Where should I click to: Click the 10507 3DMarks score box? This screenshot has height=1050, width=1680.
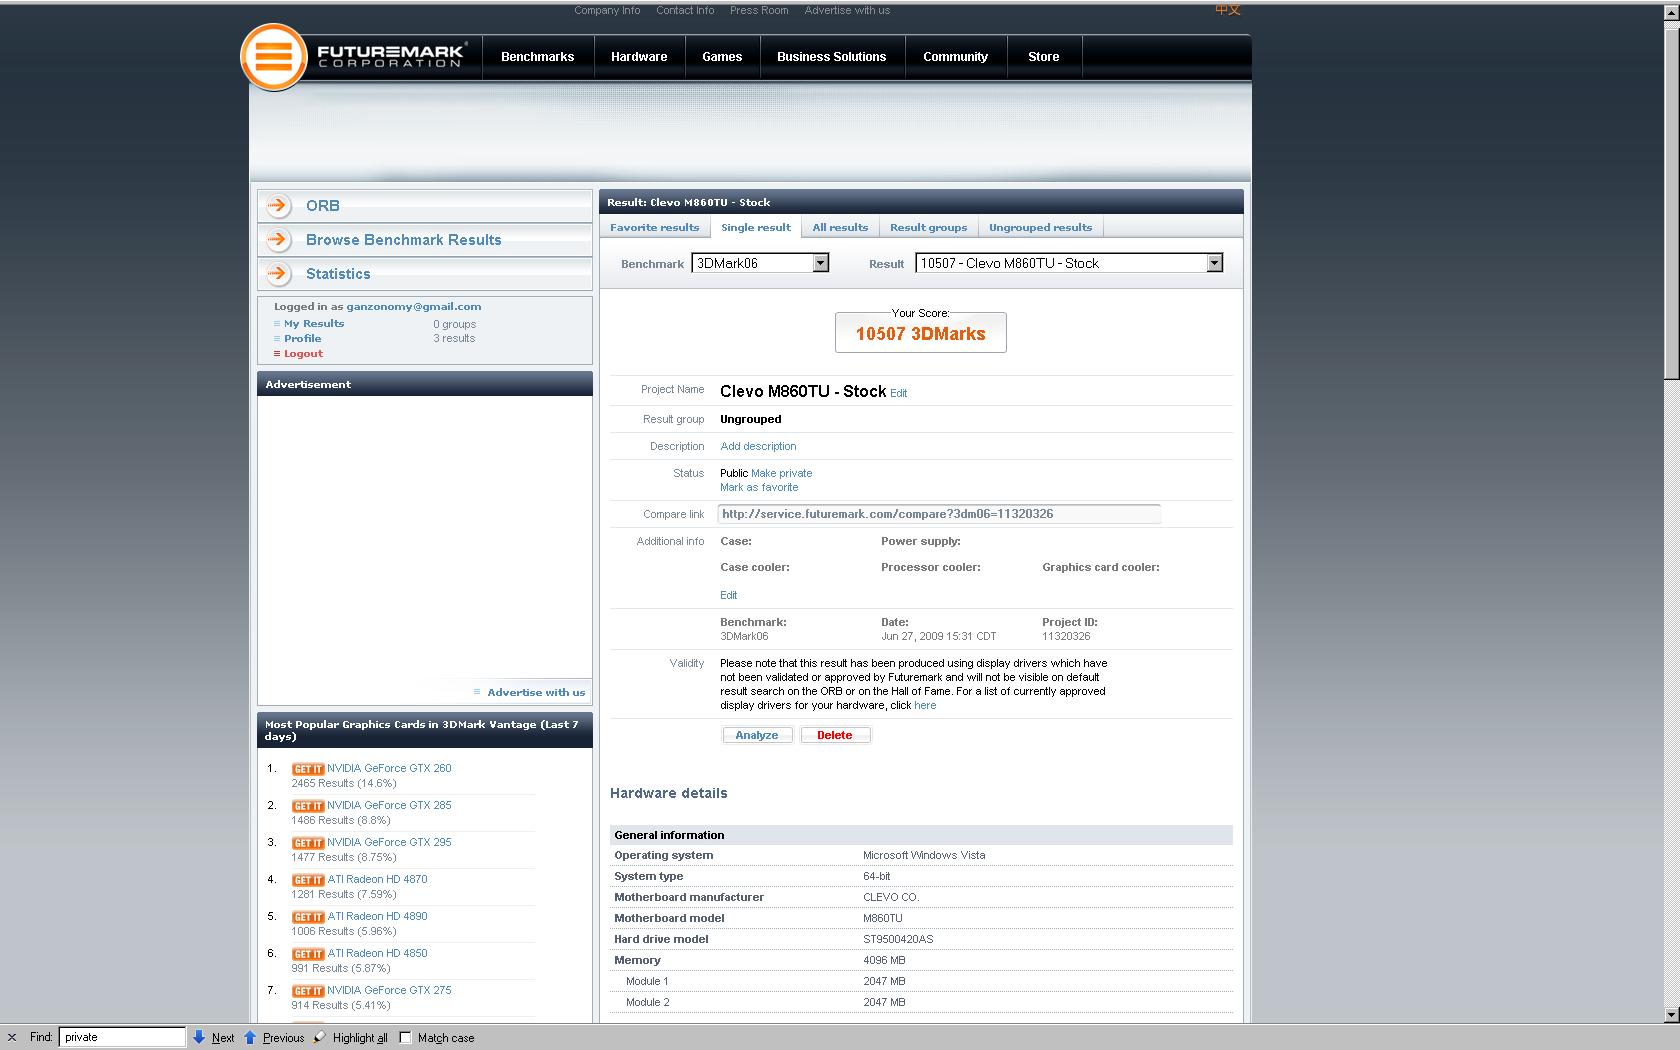click(921, 333)
